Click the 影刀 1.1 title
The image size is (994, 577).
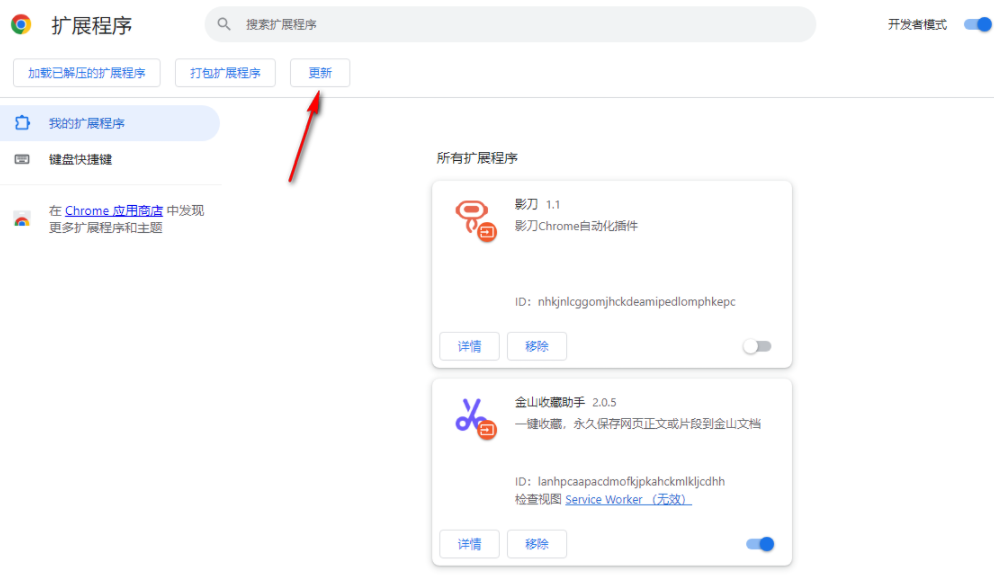pos(537,204)
